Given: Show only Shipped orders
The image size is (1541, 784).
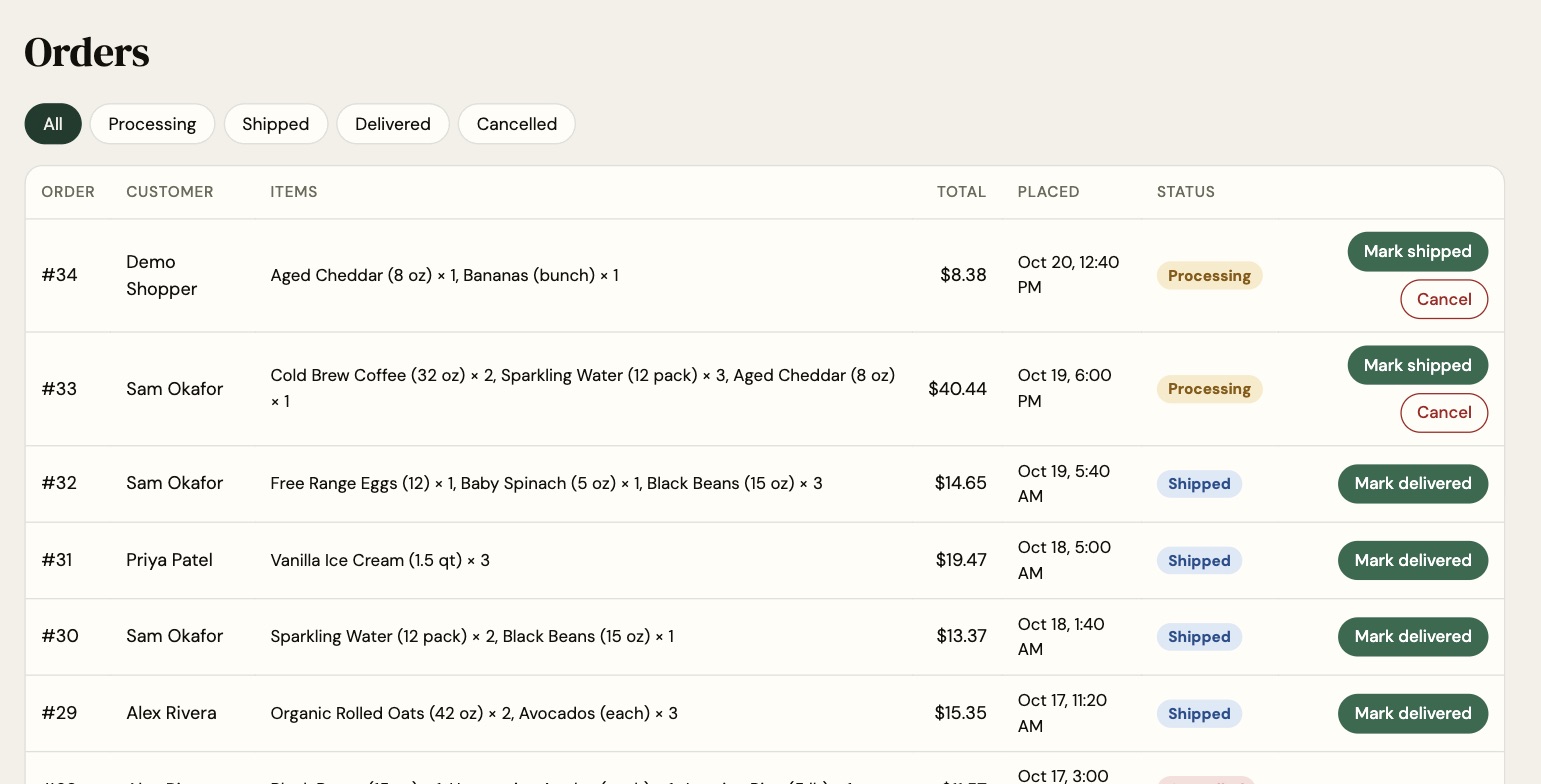Looking at the screenshot, I should [275, 124].
